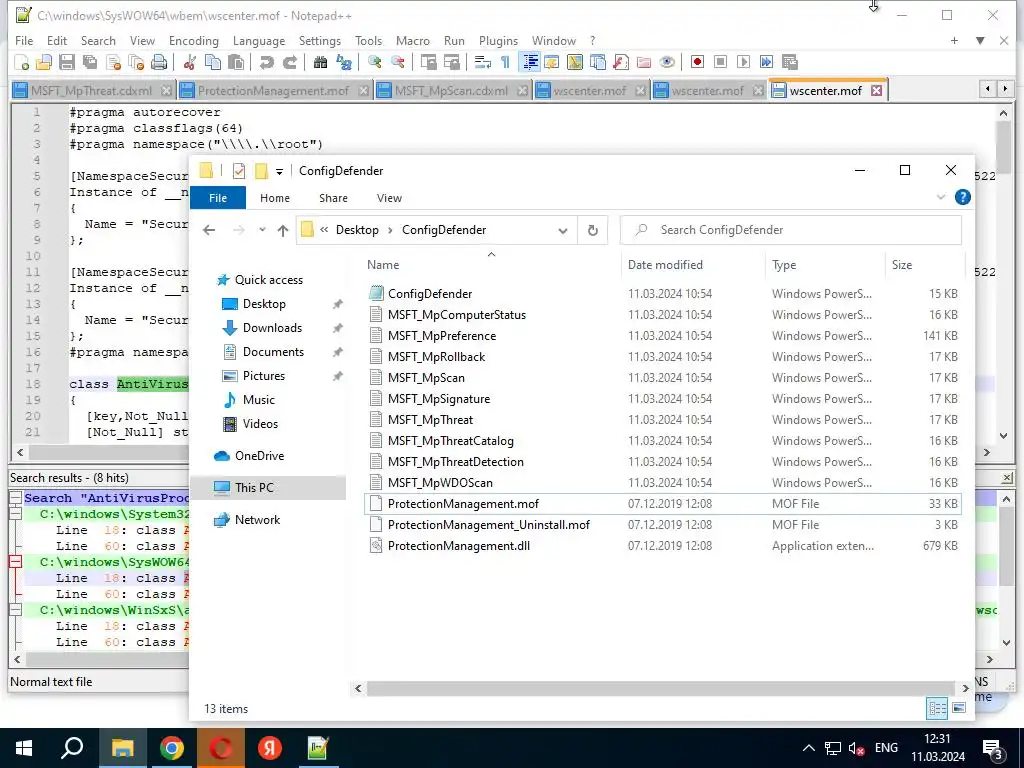Go back in Explorer navigation

(209, 230)
